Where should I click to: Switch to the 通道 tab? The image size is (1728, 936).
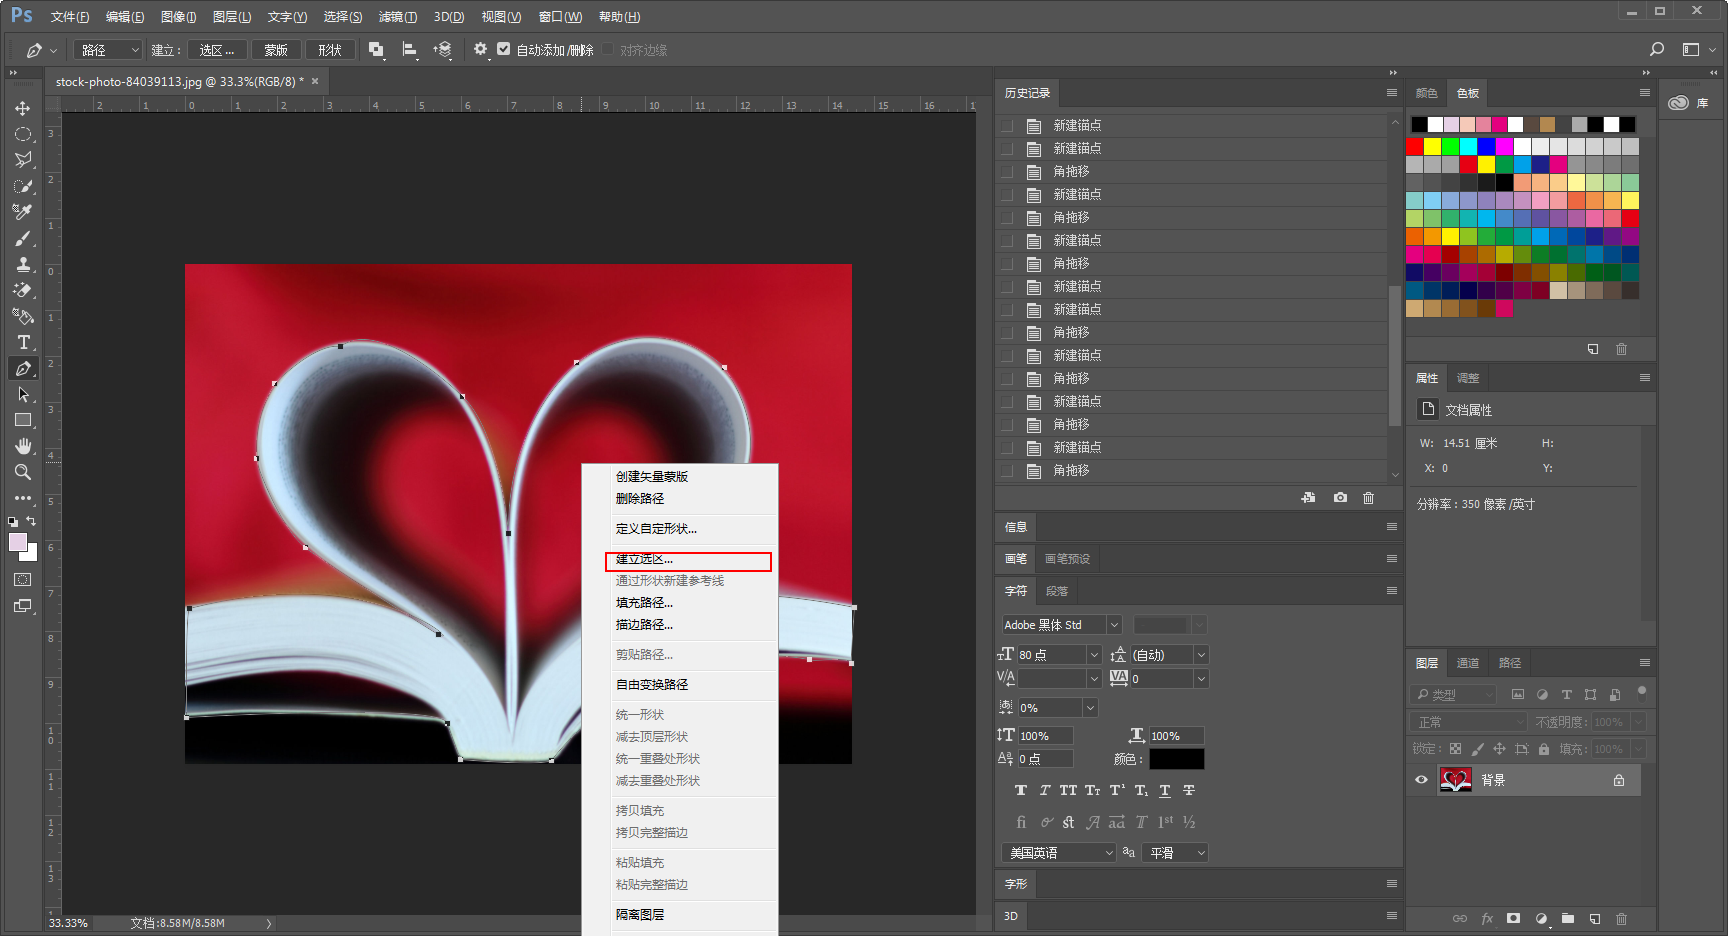(x=1468, y=663)
